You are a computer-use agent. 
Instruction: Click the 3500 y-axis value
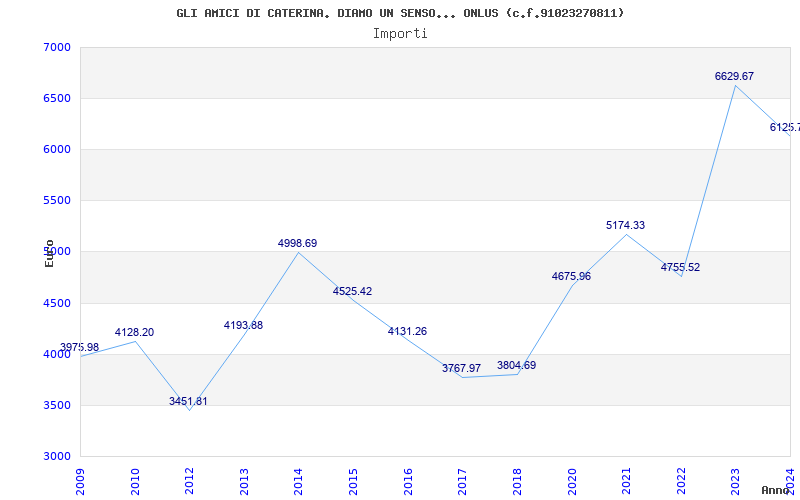[57, 406]
